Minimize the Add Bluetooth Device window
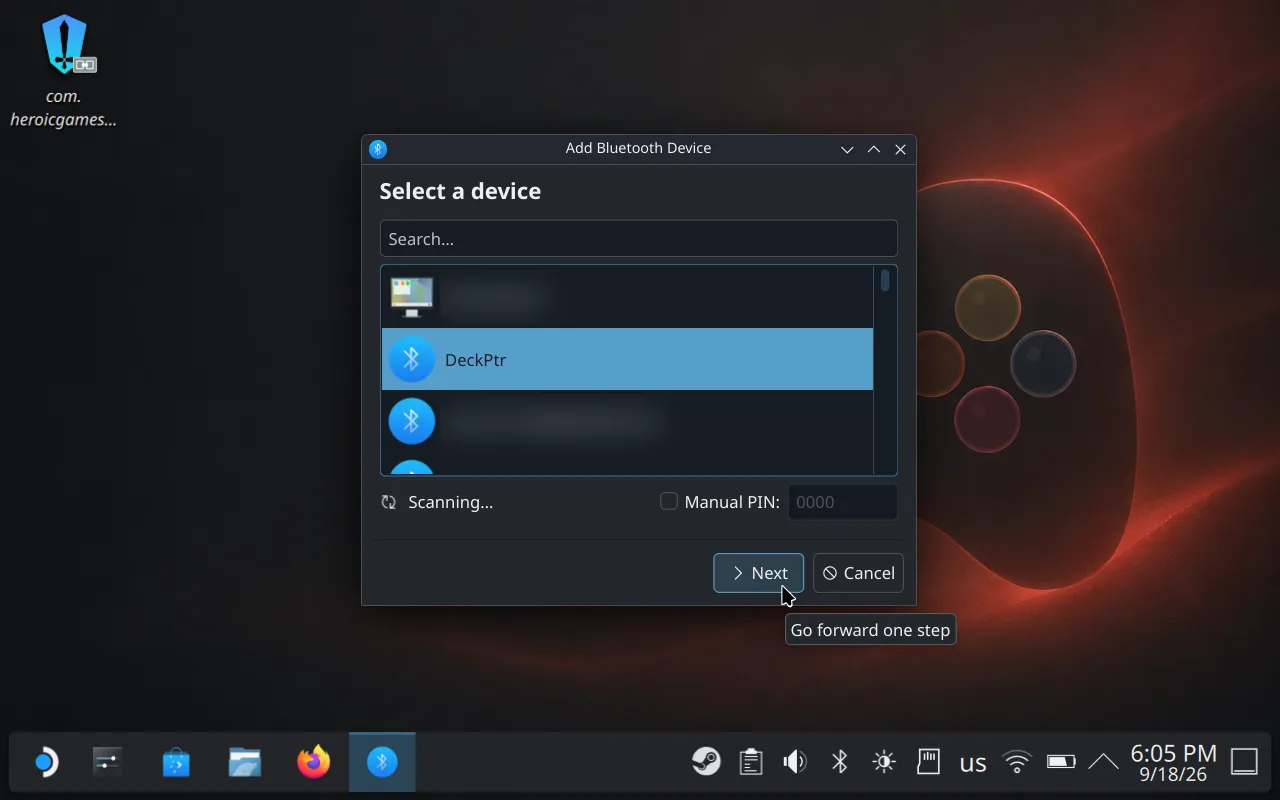This screenshot has height=800, width=1280. [847, 149]
